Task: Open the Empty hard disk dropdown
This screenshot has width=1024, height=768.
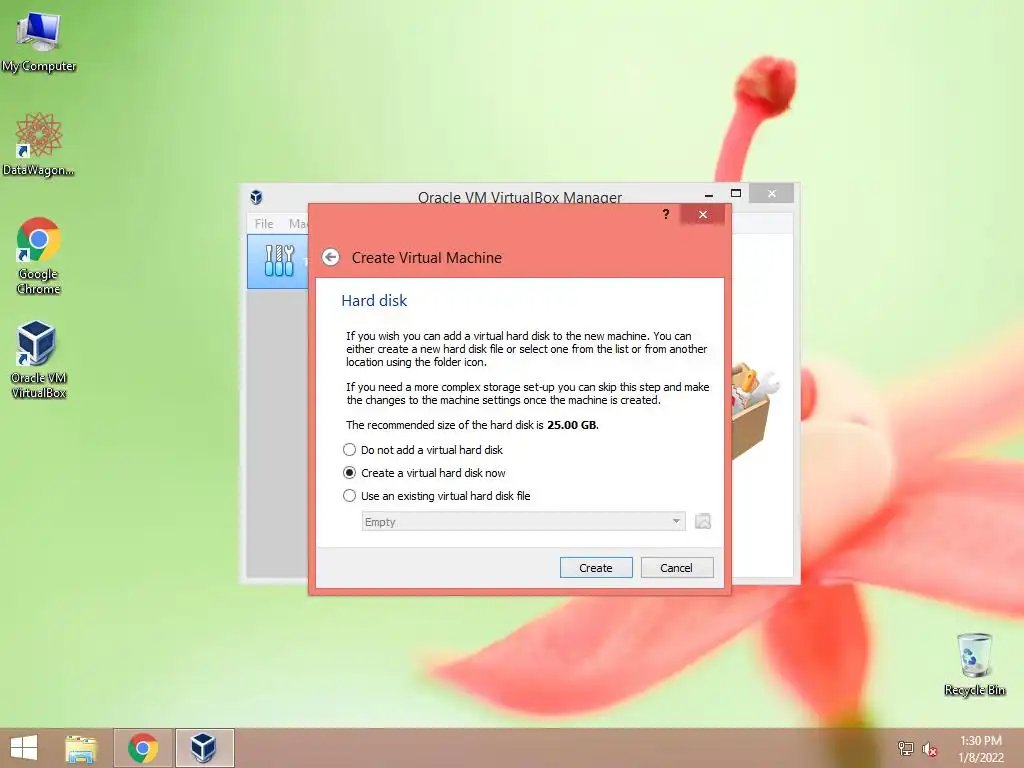Action: click(523, 521)
